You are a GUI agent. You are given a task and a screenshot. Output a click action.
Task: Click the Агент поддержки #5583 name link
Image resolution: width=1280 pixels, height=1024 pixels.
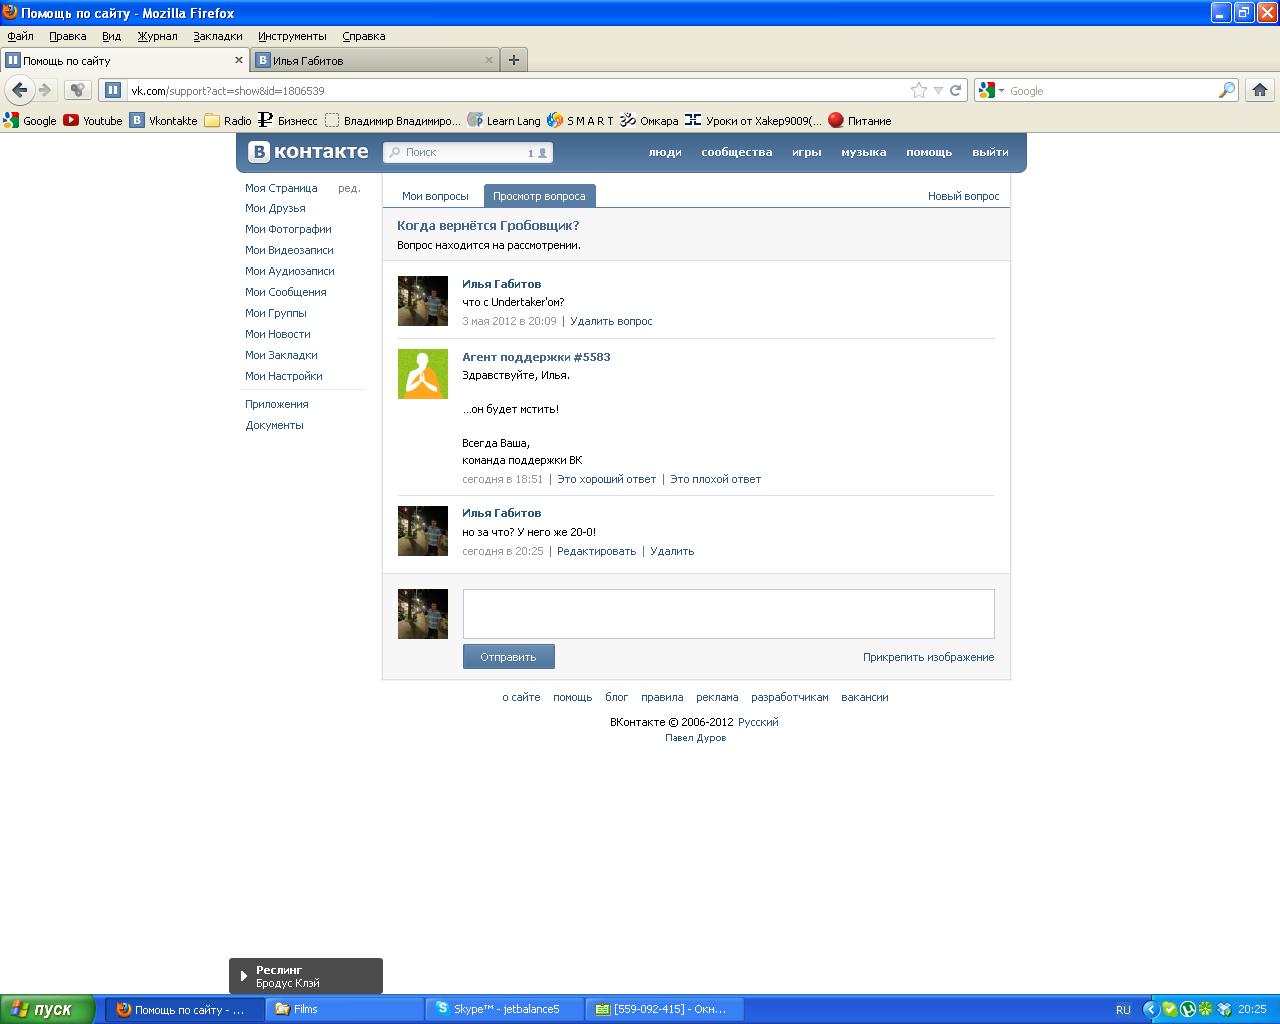tap(536, 357)
